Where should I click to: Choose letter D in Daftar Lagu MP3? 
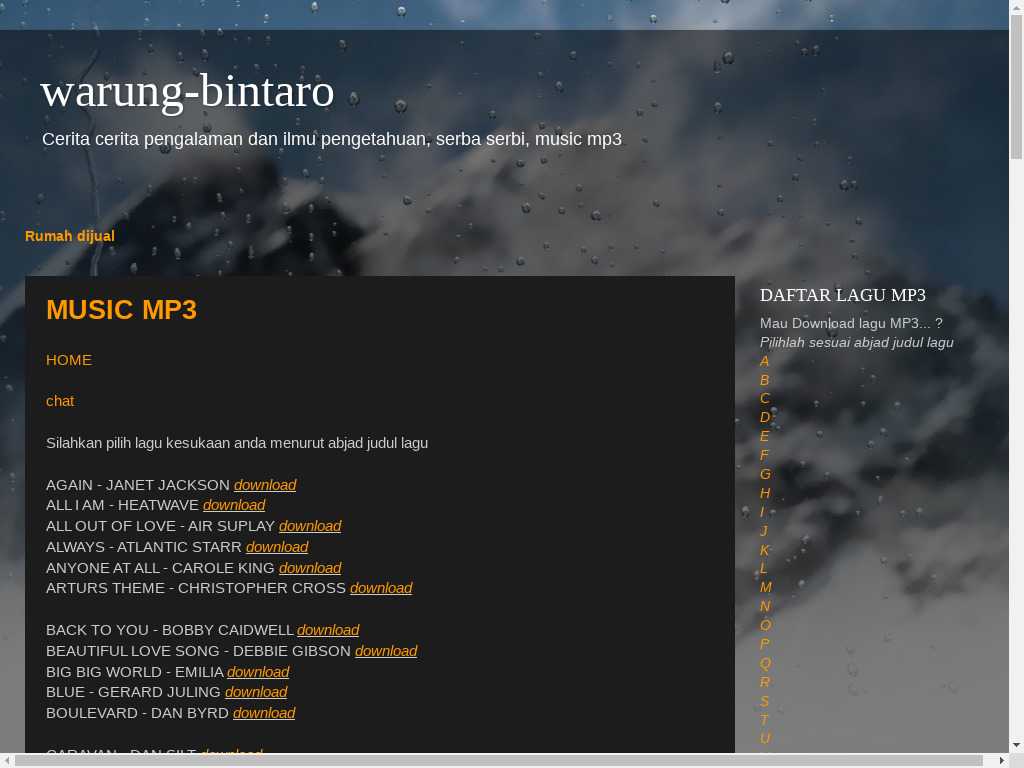pyautogui.click(x=765, y=417)
